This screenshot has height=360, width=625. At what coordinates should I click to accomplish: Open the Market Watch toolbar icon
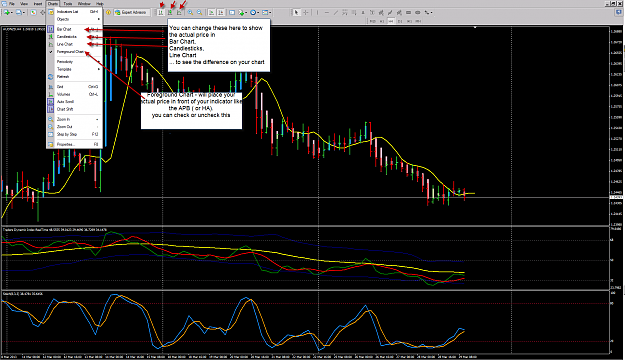tap(33, 12)
